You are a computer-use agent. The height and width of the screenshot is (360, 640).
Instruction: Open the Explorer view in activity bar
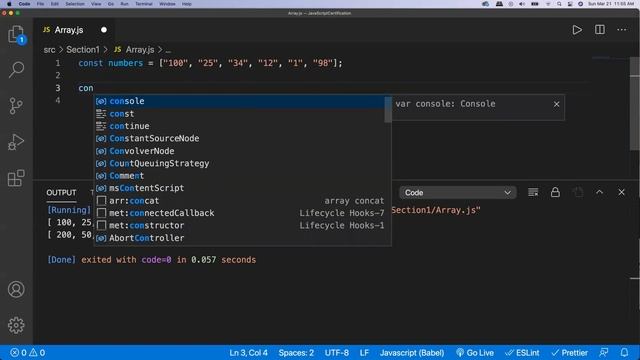[x=16, y=34]
